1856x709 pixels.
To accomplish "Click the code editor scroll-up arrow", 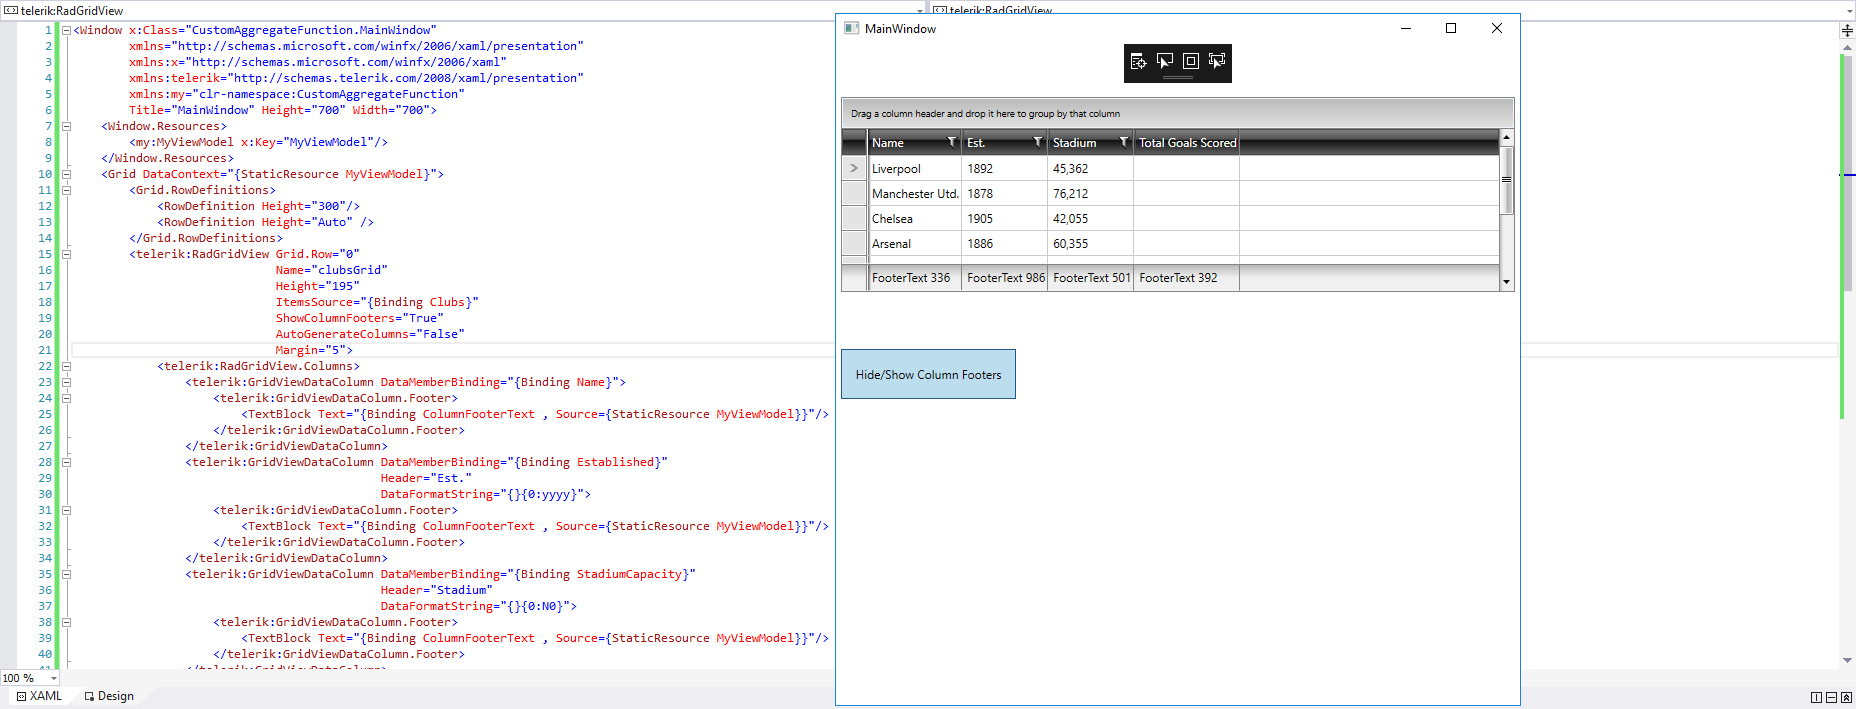I will point(1847,46).
